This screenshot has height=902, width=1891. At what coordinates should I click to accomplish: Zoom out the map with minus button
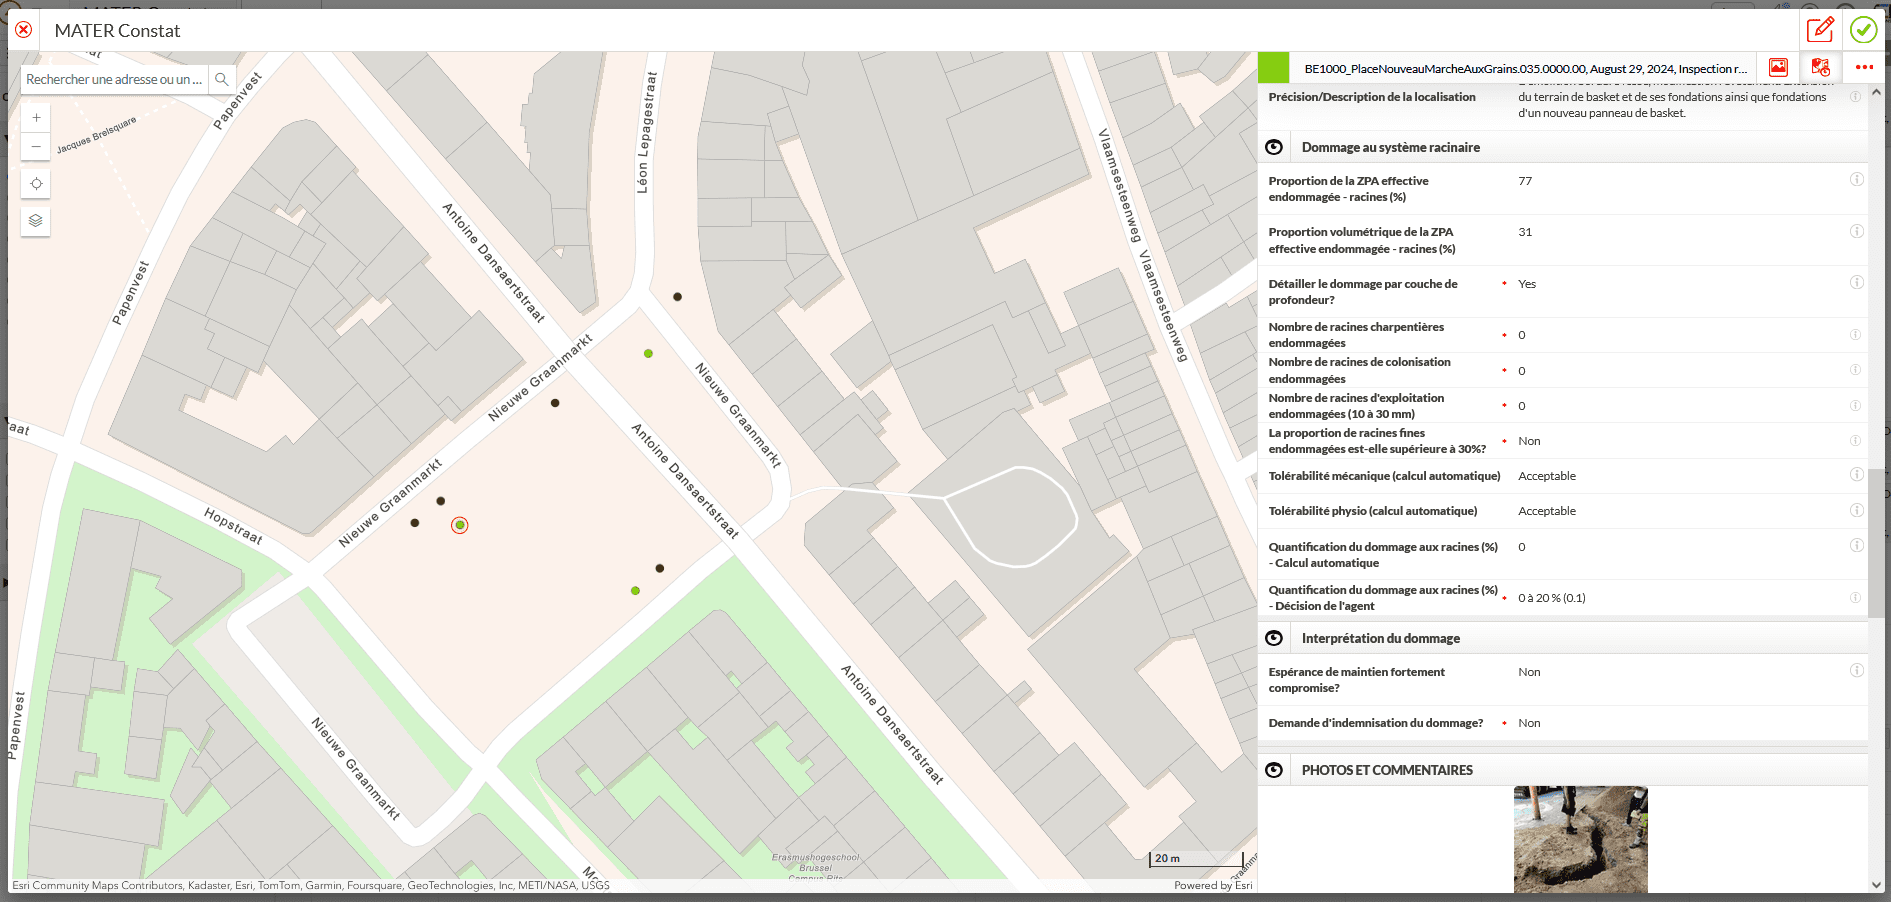point(36,146)
